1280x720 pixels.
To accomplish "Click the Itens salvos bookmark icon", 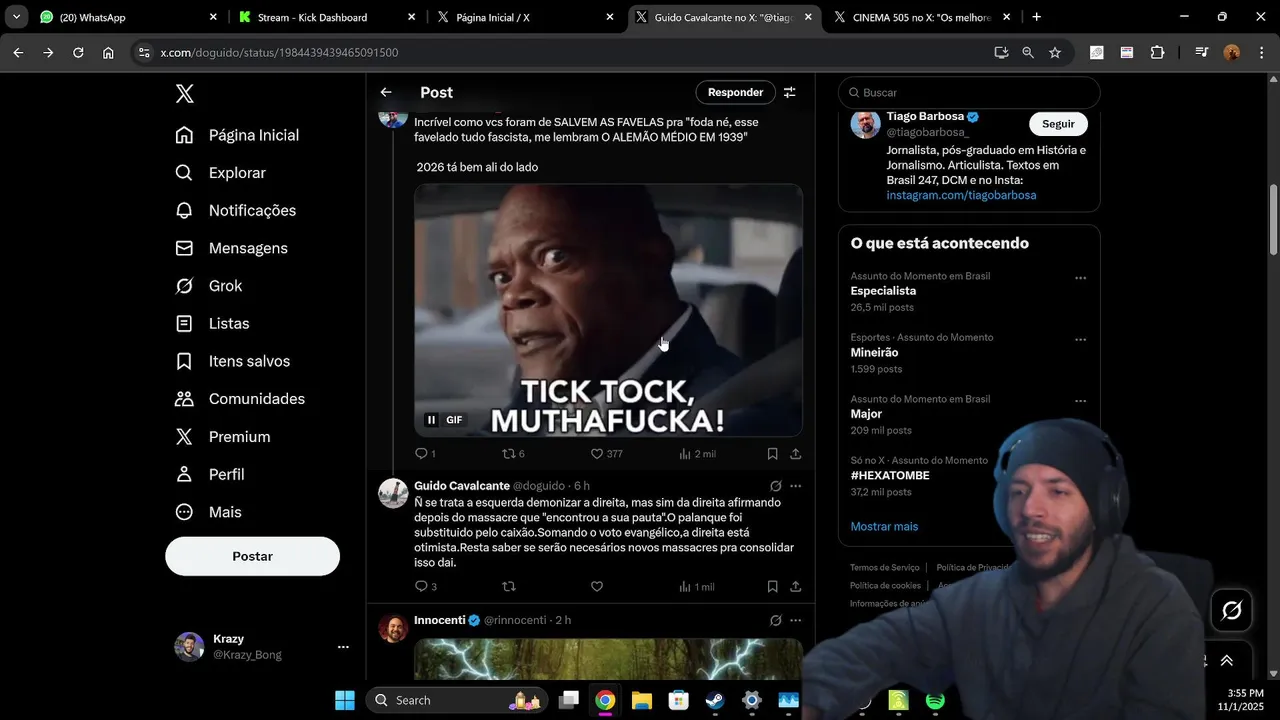I will click(x=184, y=361).
